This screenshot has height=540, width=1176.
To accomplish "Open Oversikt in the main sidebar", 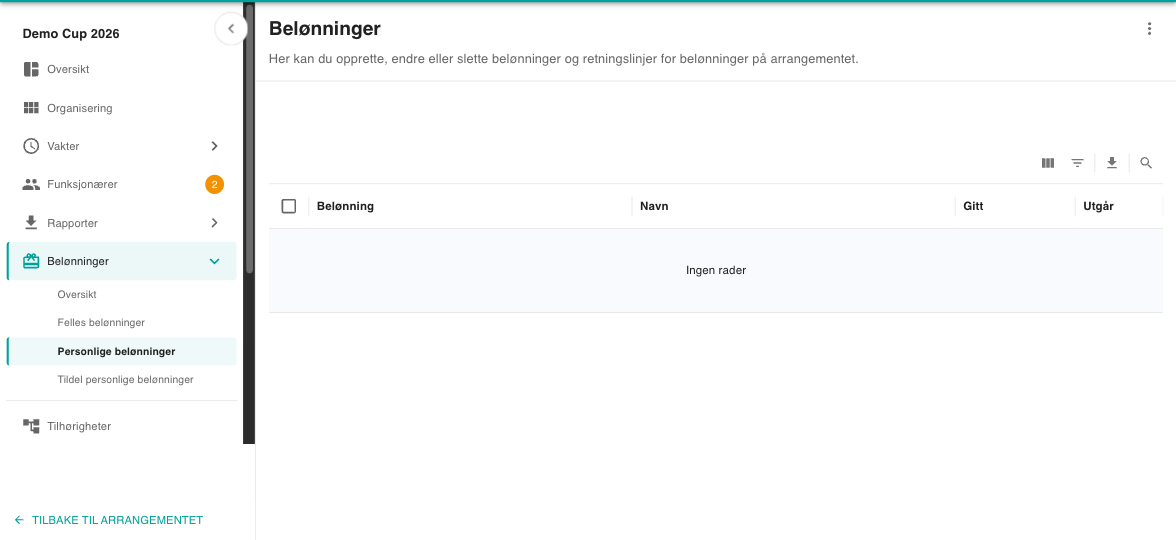I will [122, 70].
